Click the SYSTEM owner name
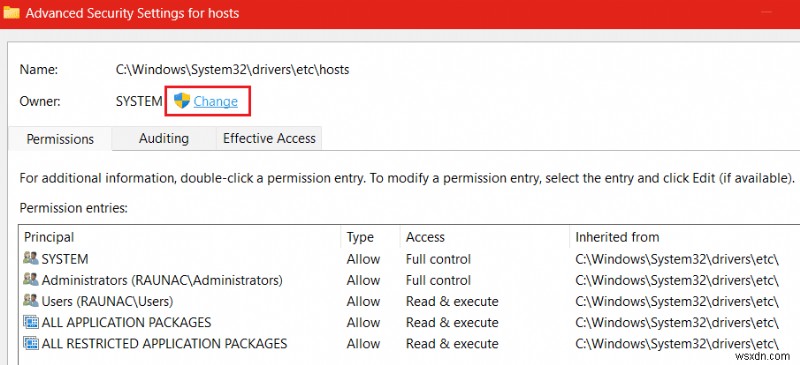 click(139, 101)
